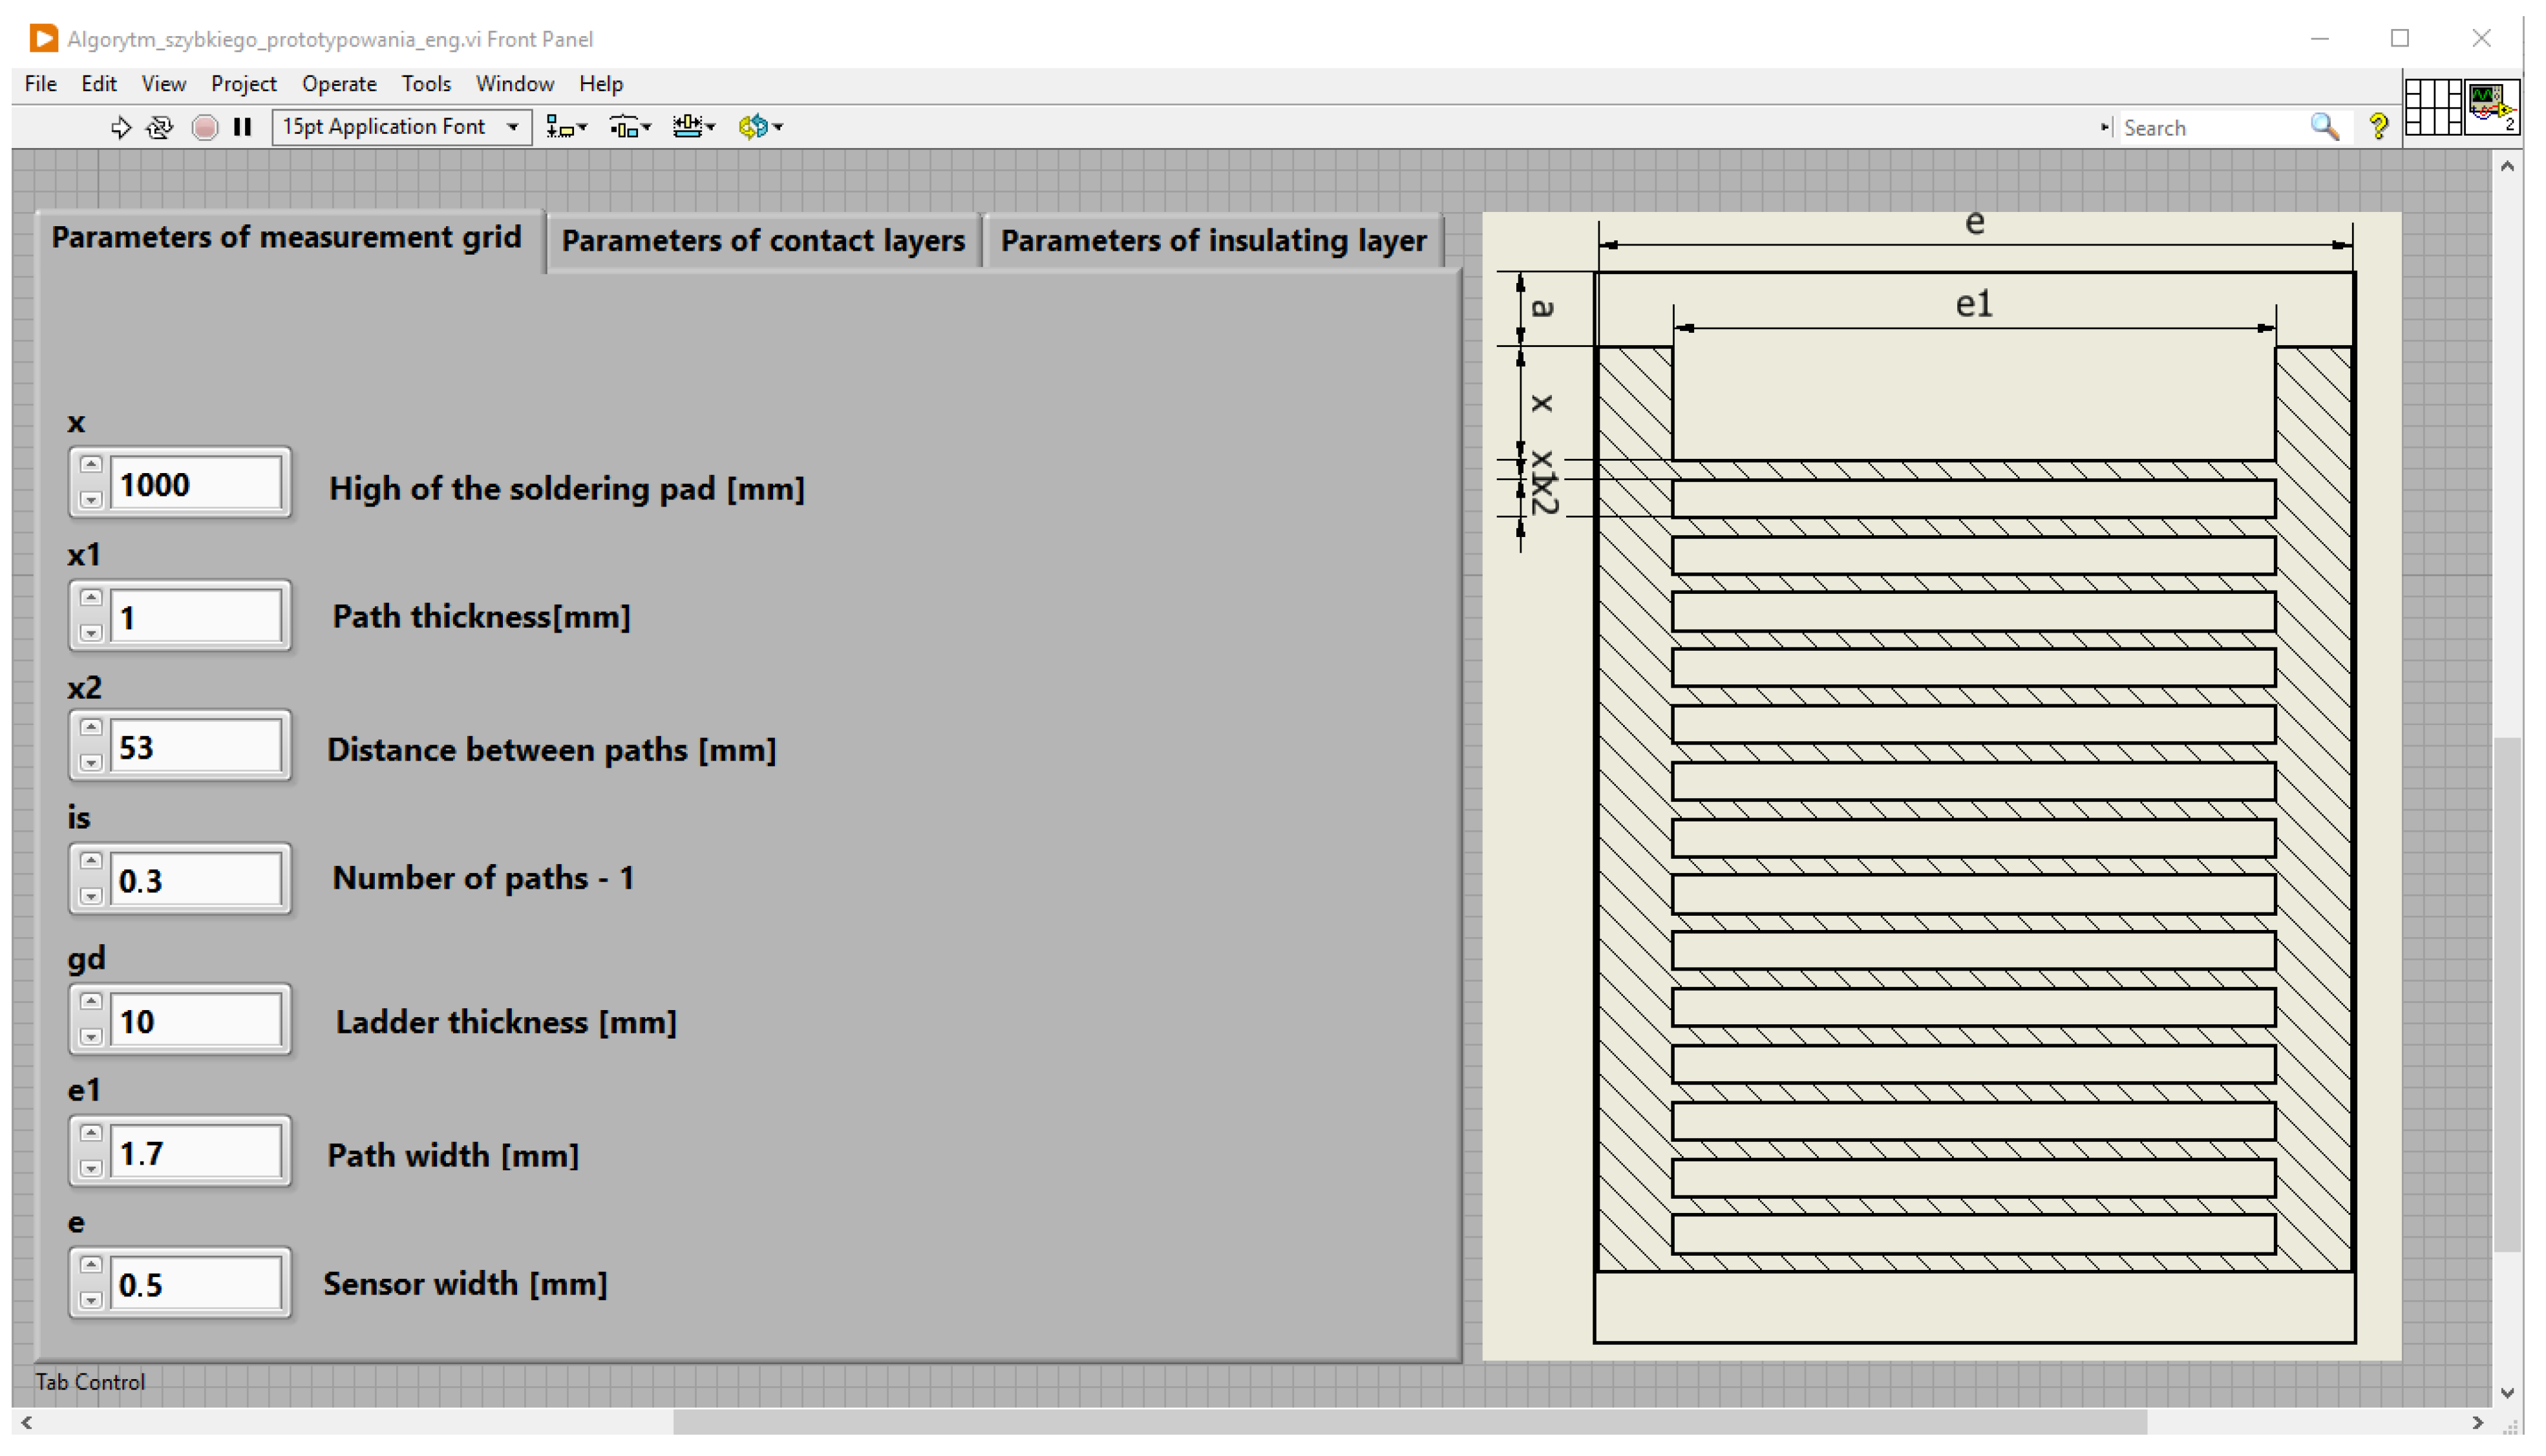Open Resize Objects toolbar menu
The height and width of the screenshot is (1456, 2546).
click(x=694, y=127)
